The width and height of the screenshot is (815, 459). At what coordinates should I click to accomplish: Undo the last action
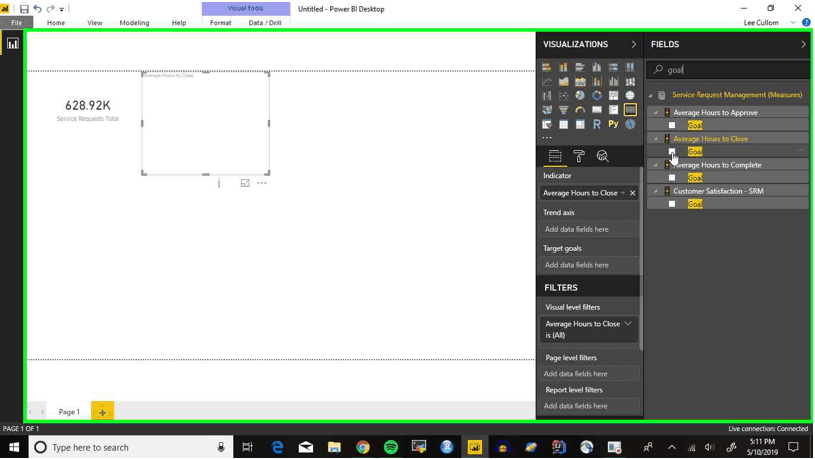tap(37, 9)
